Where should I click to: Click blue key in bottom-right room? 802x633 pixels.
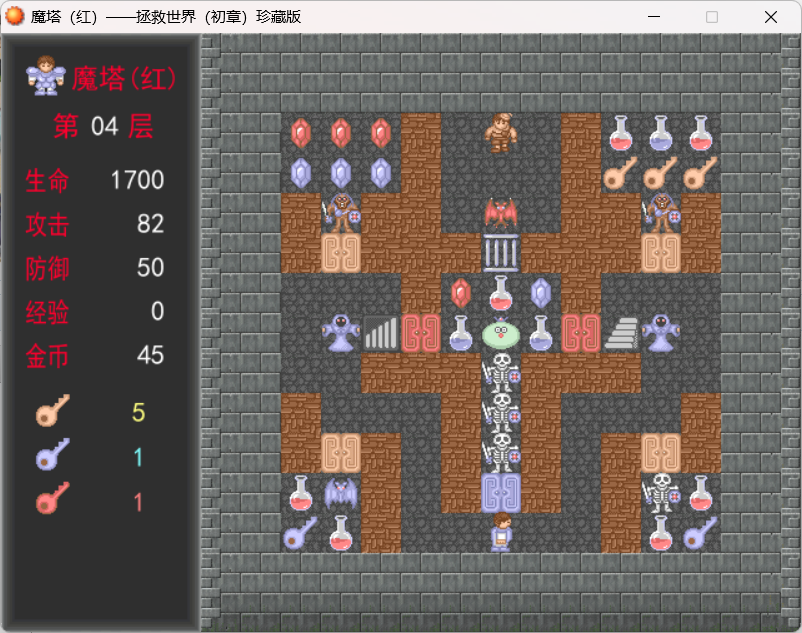pos(700,532)
